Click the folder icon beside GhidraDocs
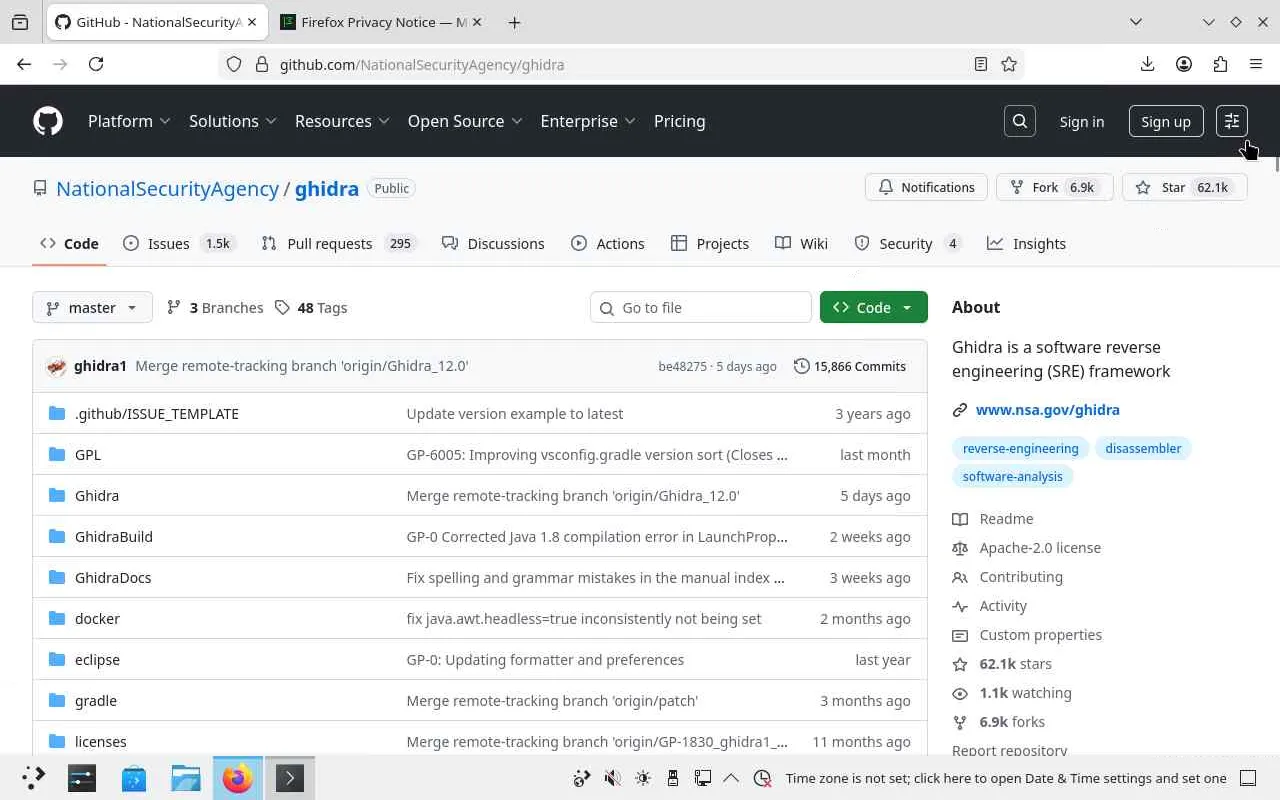Screen dimensions: 1280x800 (x=57, y=577)
